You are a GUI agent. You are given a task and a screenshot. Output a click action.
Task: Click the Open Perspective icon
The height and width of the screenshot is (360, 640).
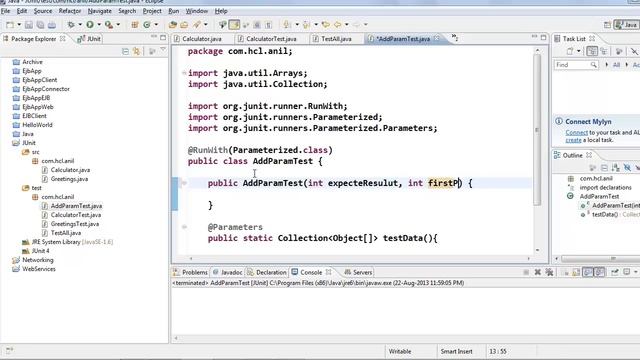pyautogui.click(x=607, y=25)
